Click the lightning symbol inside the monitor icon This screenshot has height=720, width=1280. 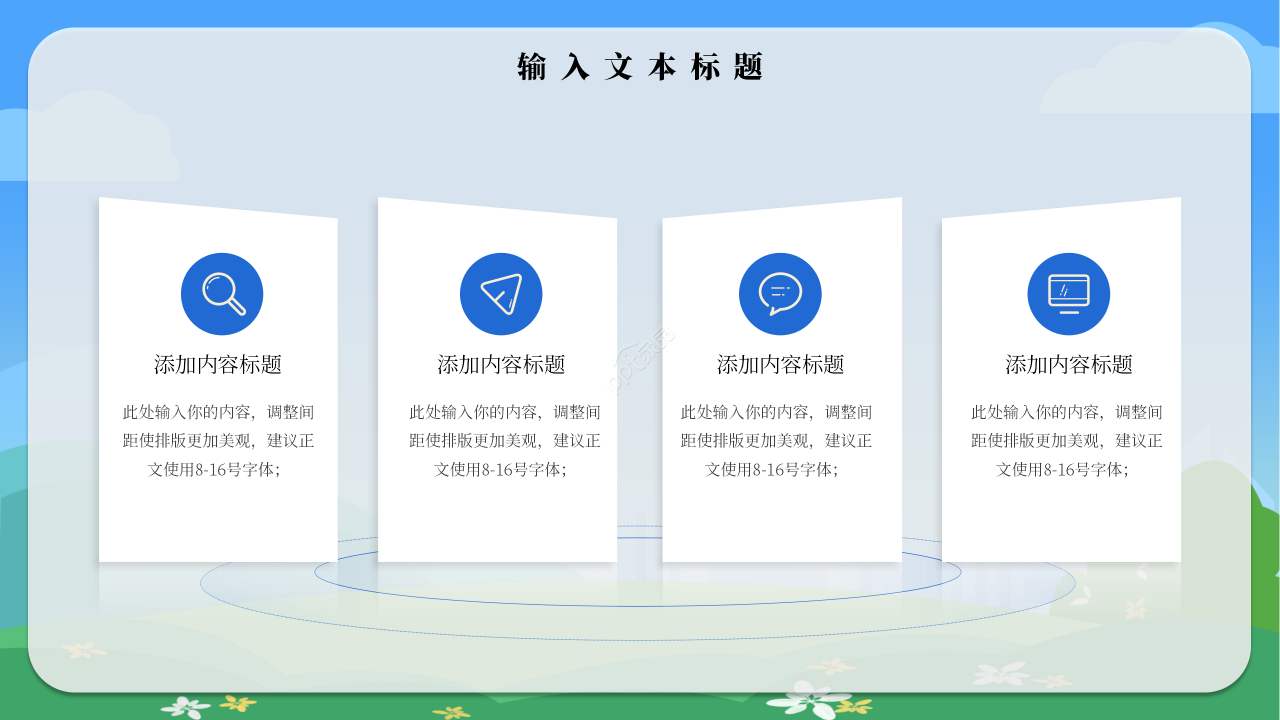(x=1065, y=291)
